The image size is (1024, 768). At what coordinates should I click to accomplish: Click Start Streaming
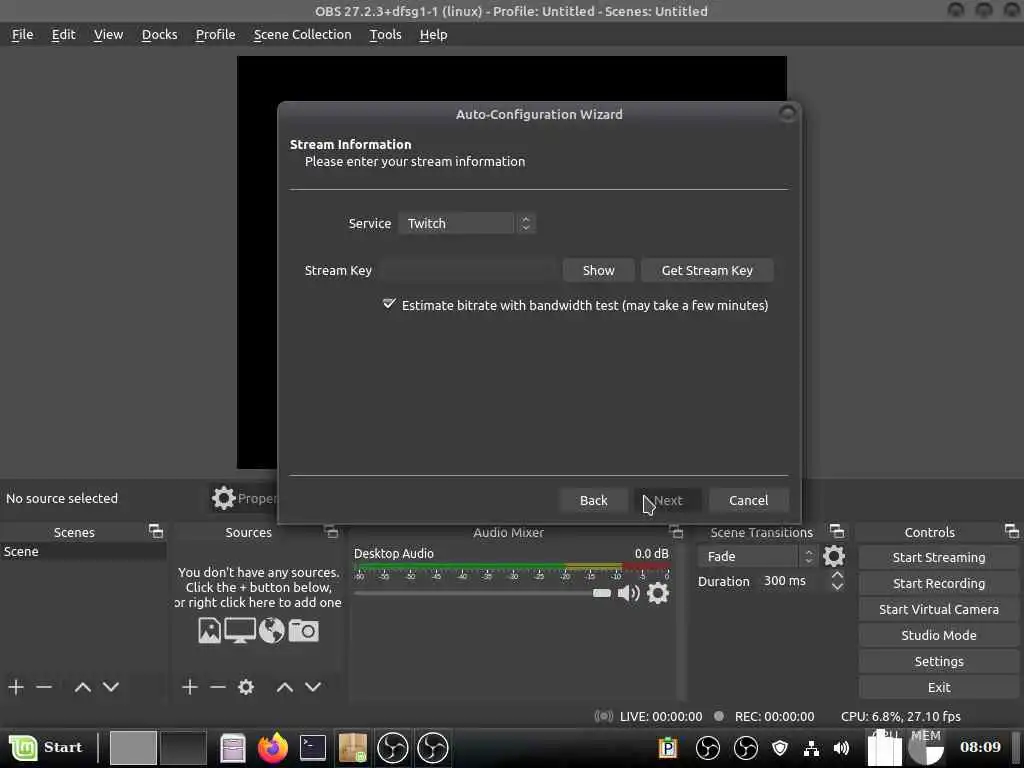938,557
